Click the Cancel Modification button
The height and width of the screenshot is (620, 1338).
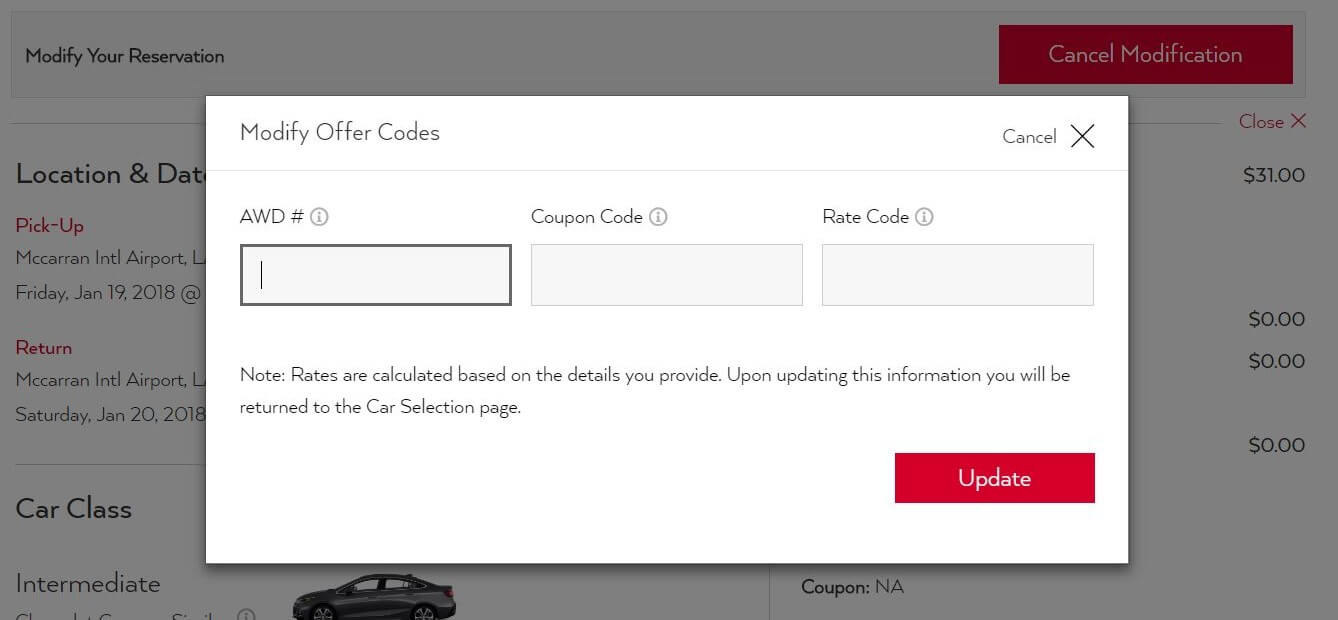point(1145,55)
